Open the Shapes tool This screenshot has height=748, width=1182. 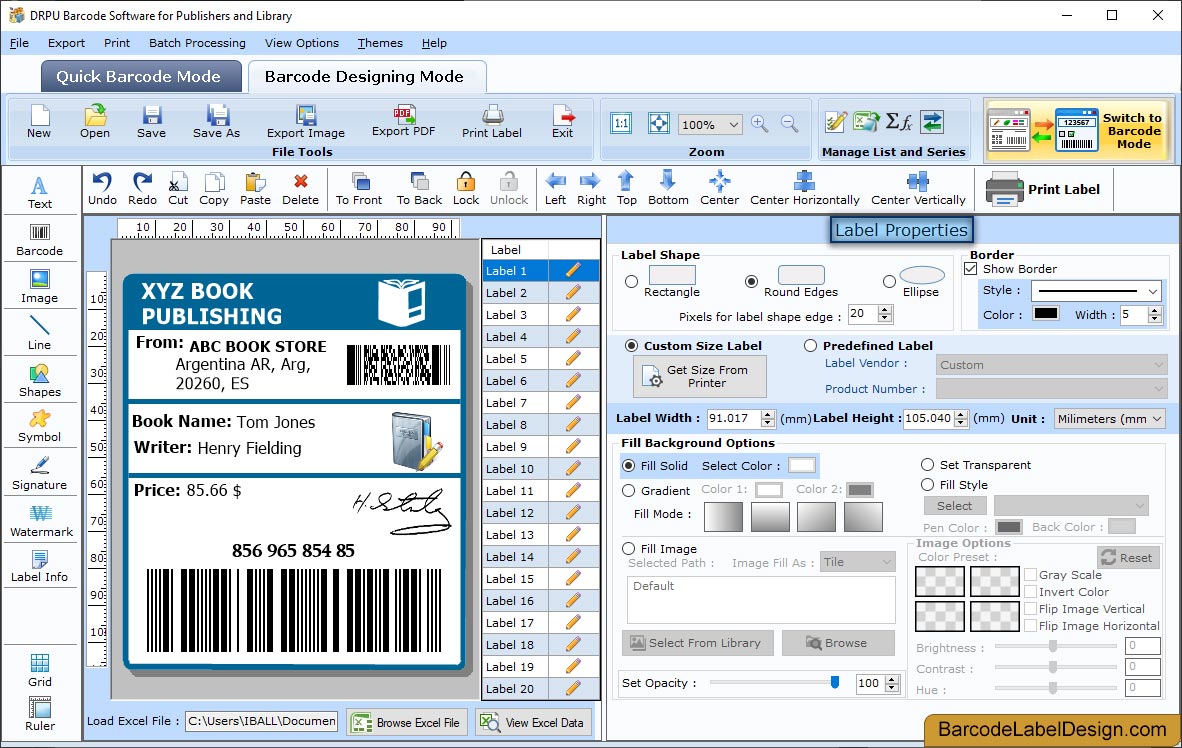coord(39,381)
